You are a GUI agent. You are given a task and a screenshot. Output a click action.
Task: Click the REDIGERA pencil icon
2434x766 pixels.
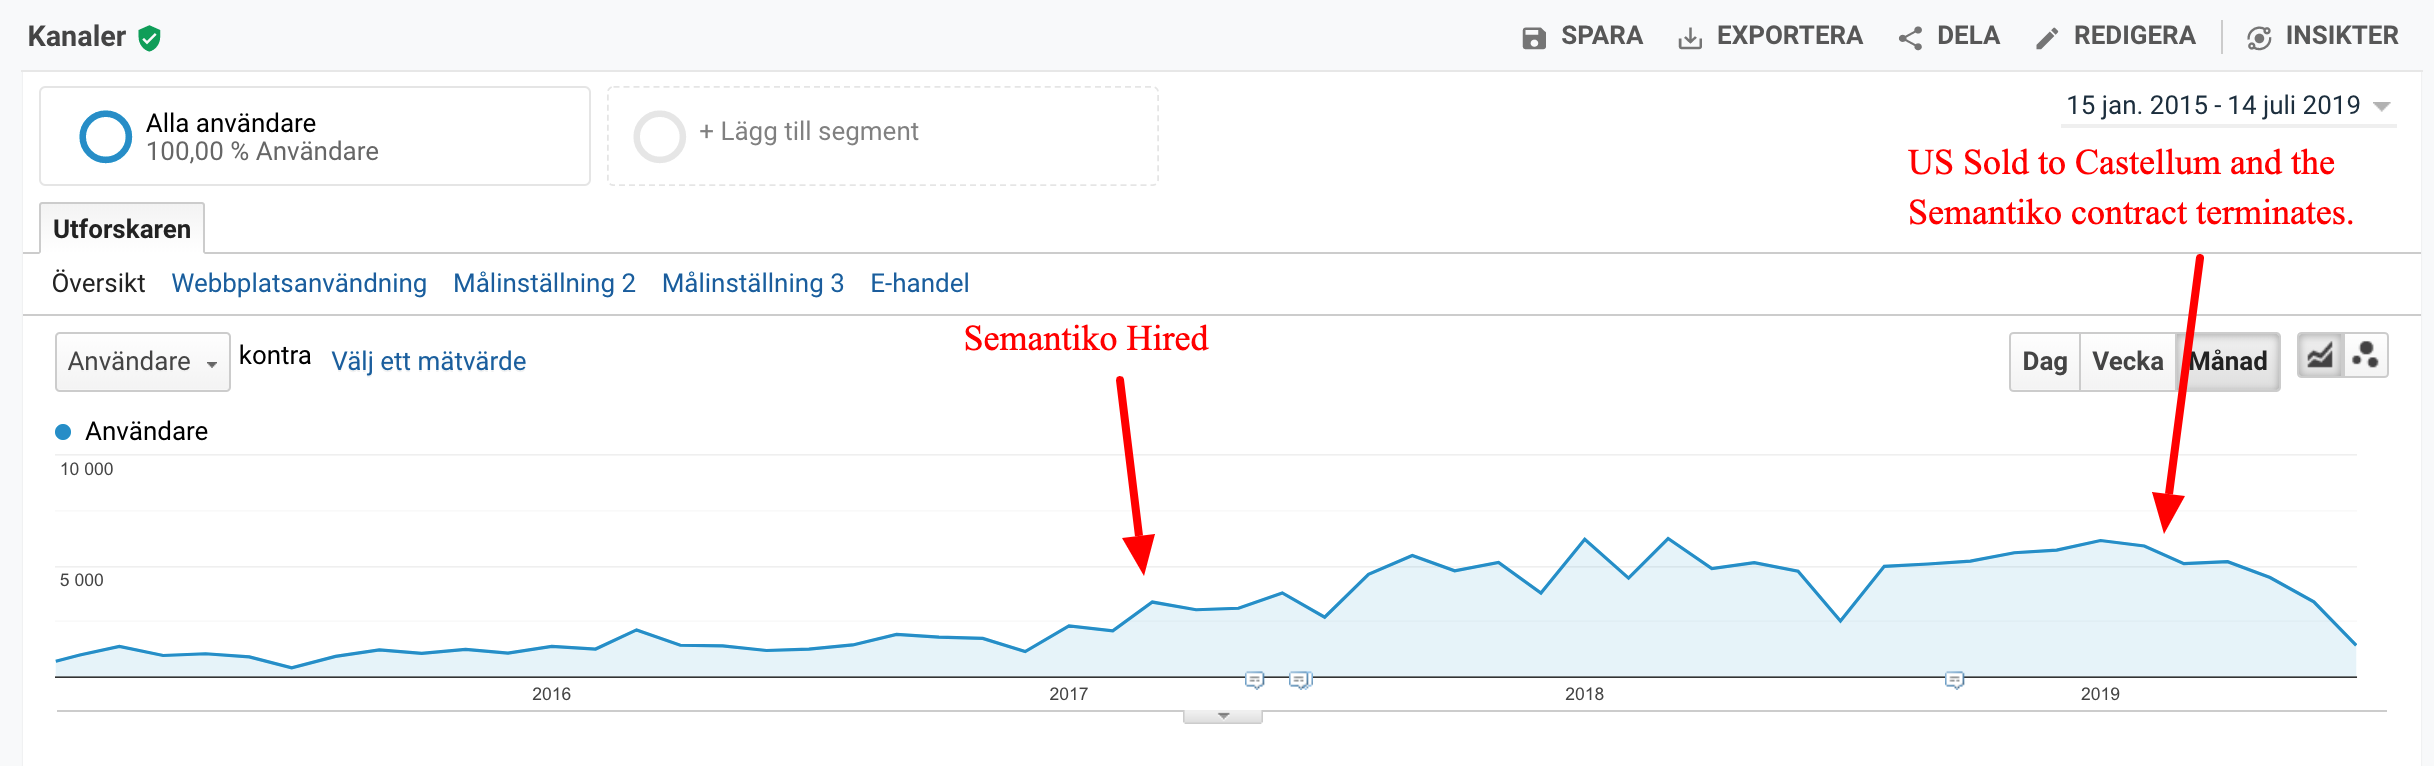2047,38
